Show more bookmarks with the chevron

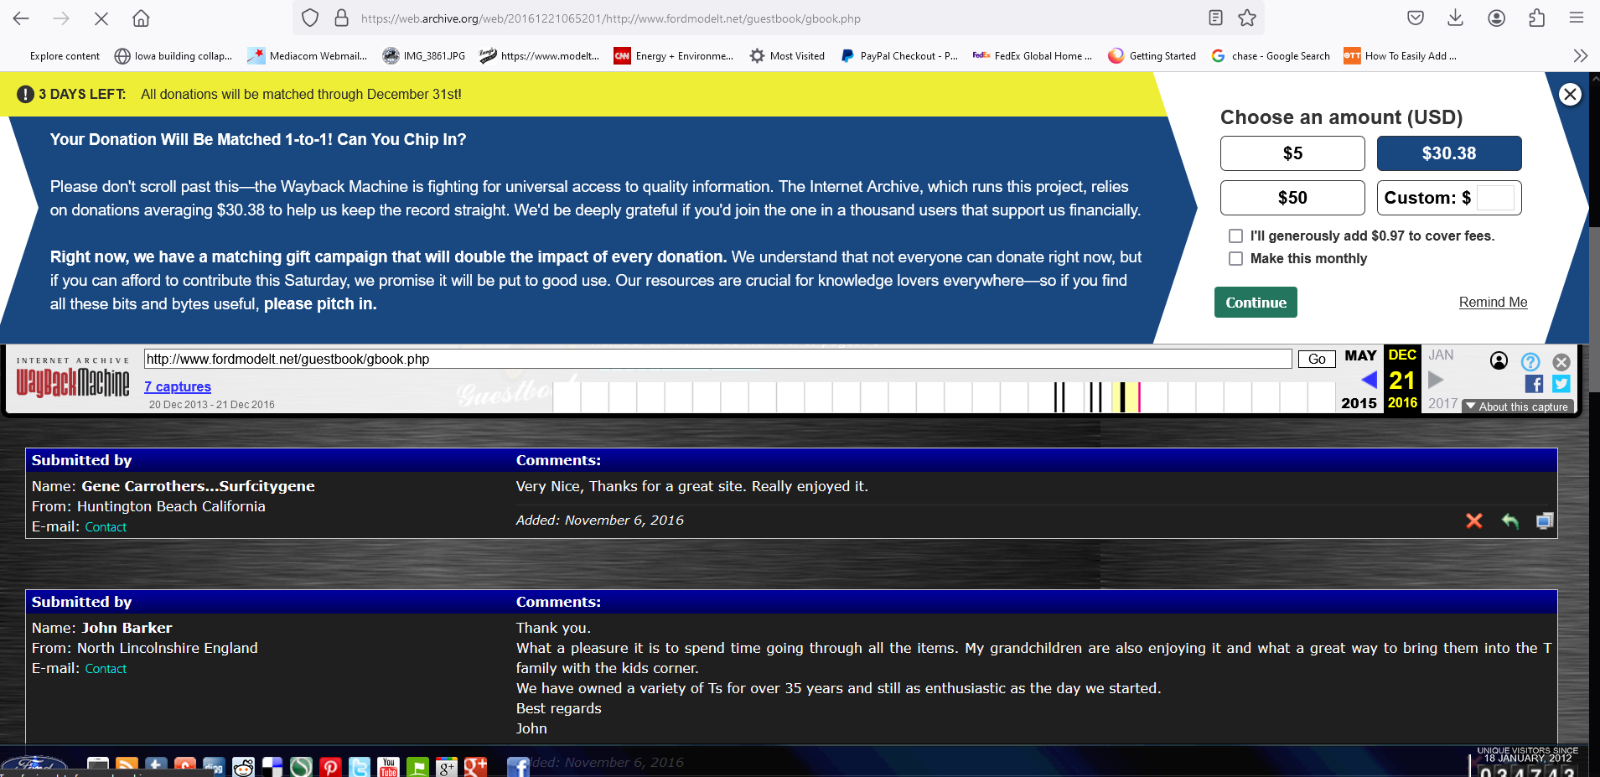pos(1580,56)
